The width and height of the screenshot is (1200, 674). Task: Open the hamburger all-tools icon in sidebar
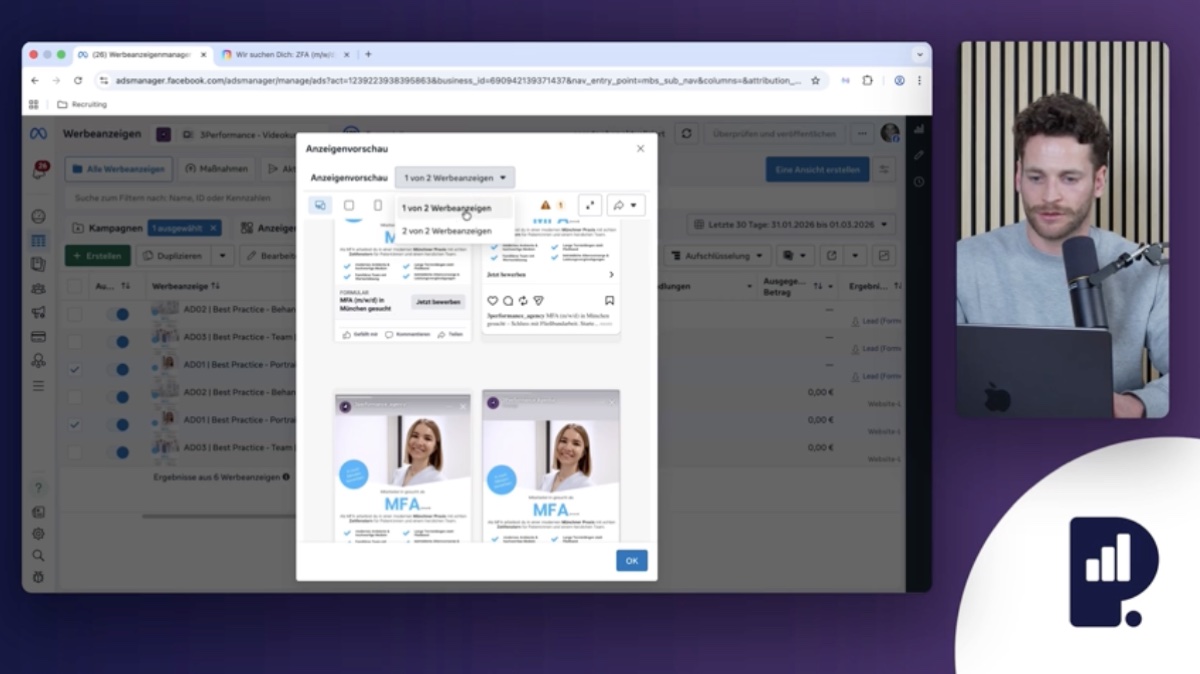tap(38, 385)
